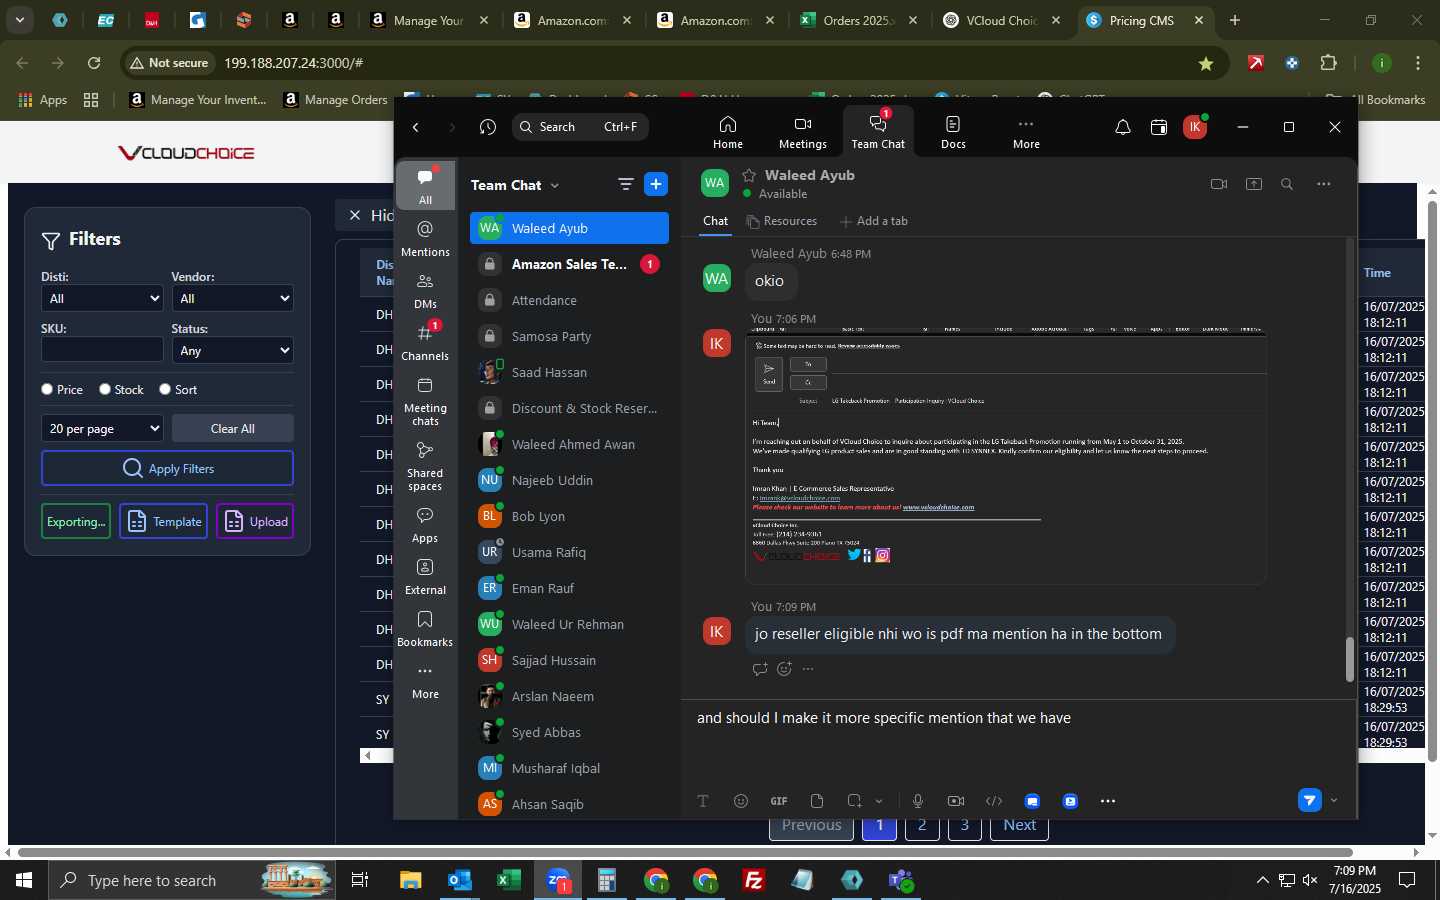The height and width of the screenshot is (900, 1440).
Task: Open Channels in Zoom sidebar
Action: pyautogui.click(x=425, y=343)
